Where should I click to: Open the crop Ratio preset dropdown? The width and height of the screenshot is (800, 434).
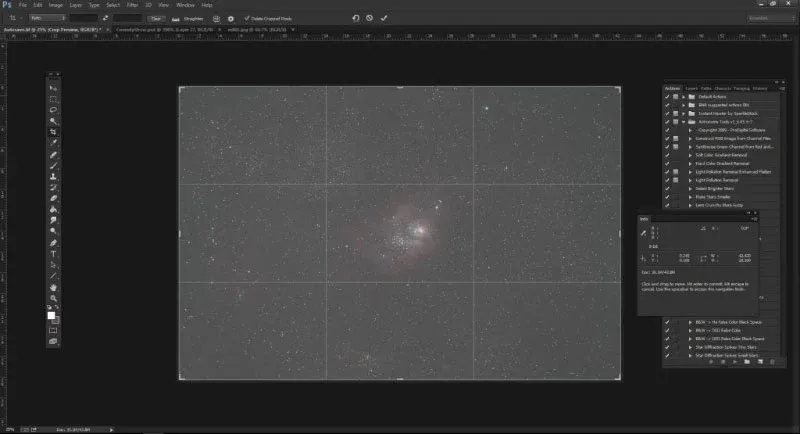[45, 18]
